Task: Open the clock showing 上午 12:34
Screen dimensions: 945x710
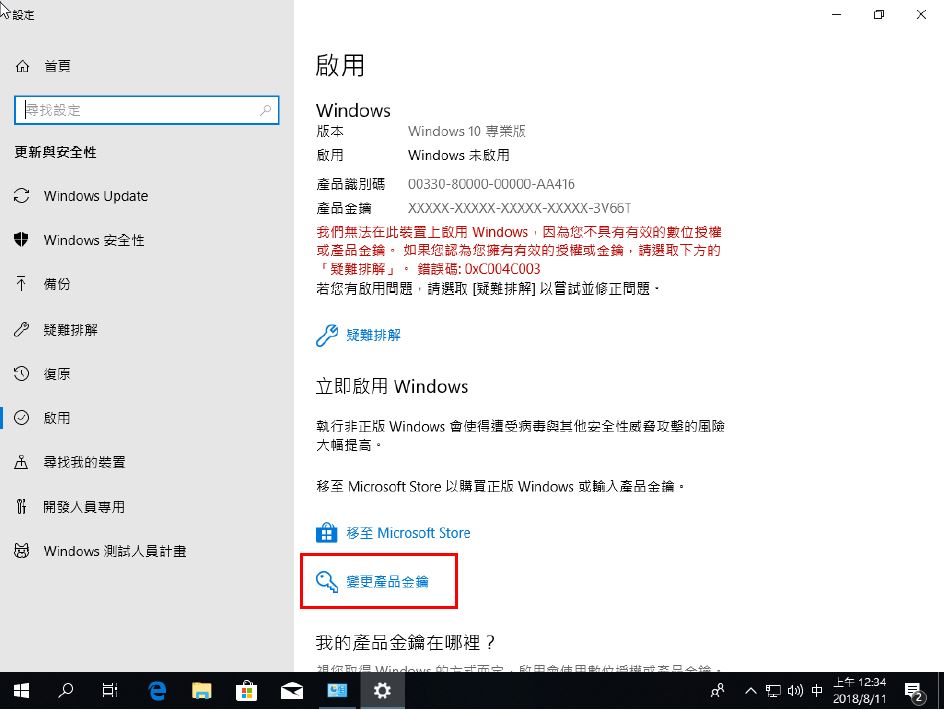Action: click(x=860, y=691)
